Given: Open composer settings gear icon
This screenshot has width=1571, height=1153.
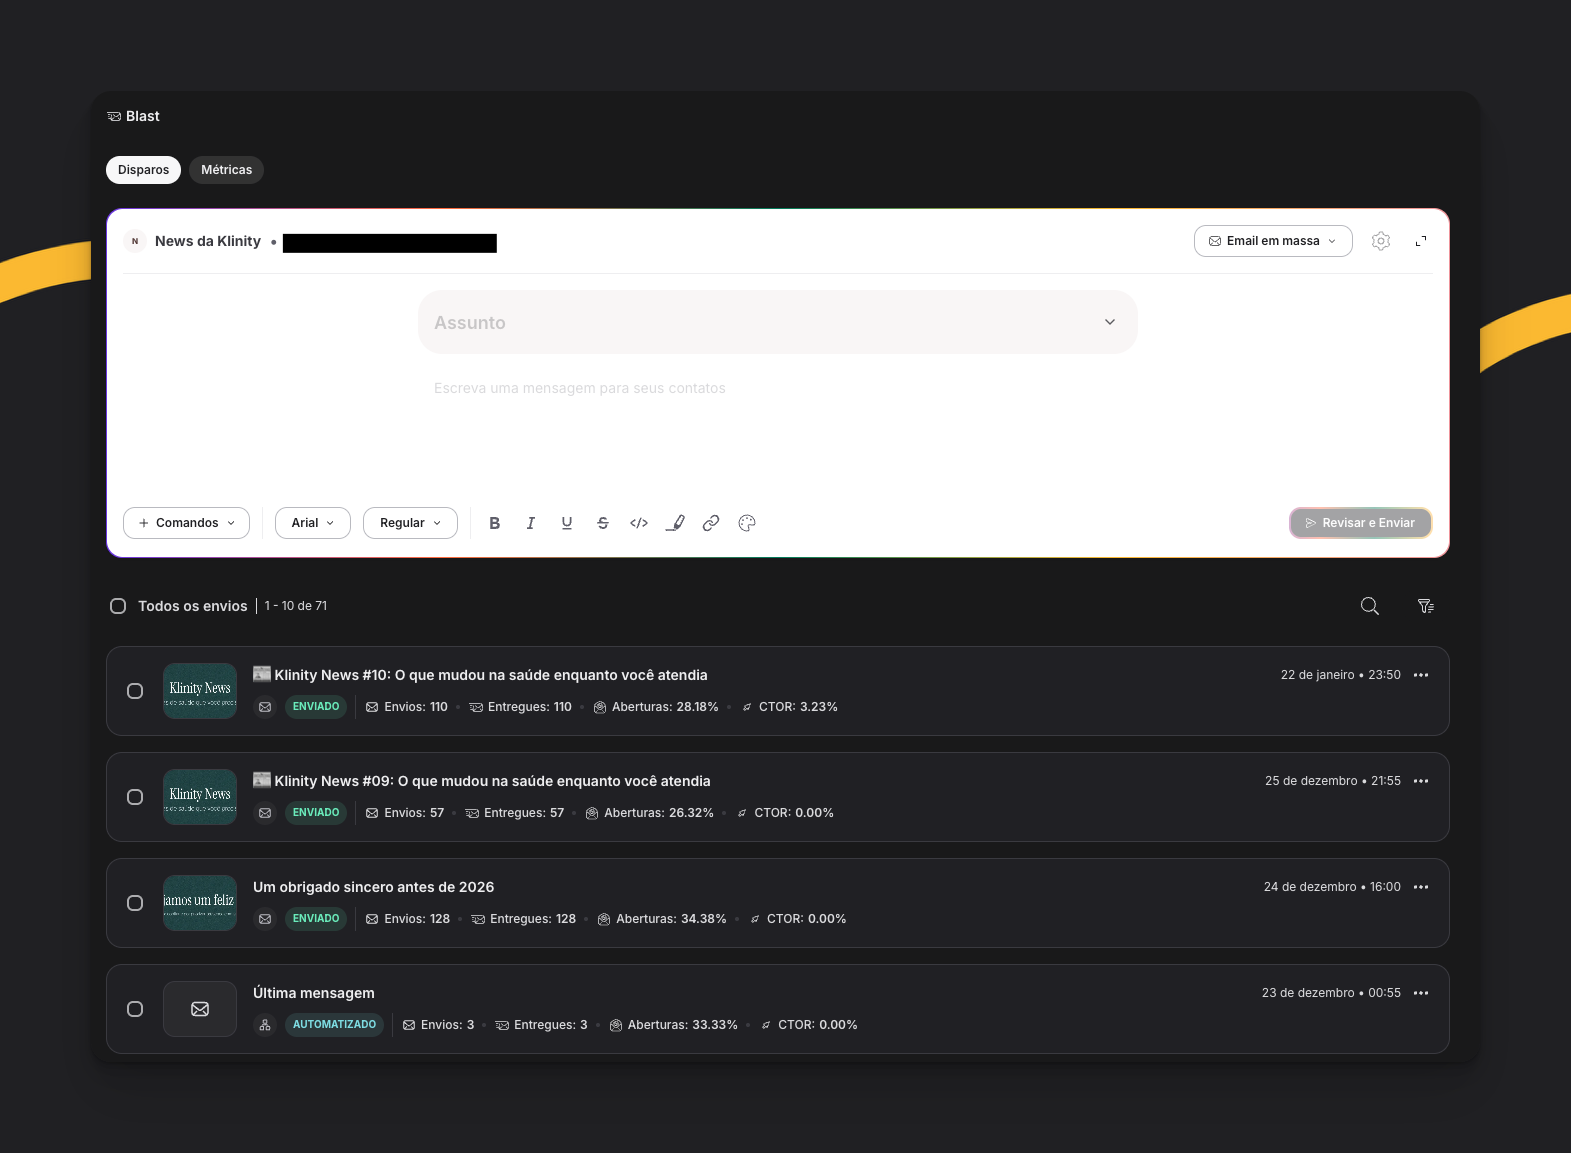Looking at the screenshot, I should [1381, 241].
